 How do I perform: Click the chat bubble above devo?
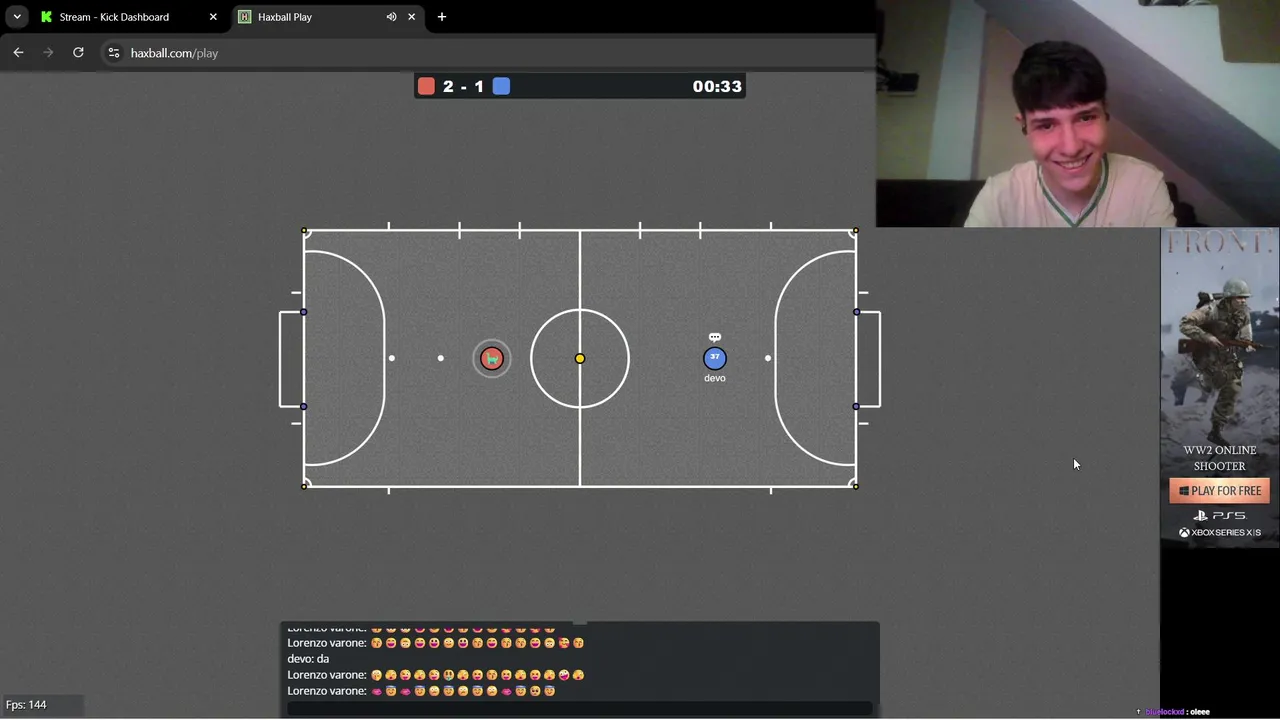coord(714,337)
